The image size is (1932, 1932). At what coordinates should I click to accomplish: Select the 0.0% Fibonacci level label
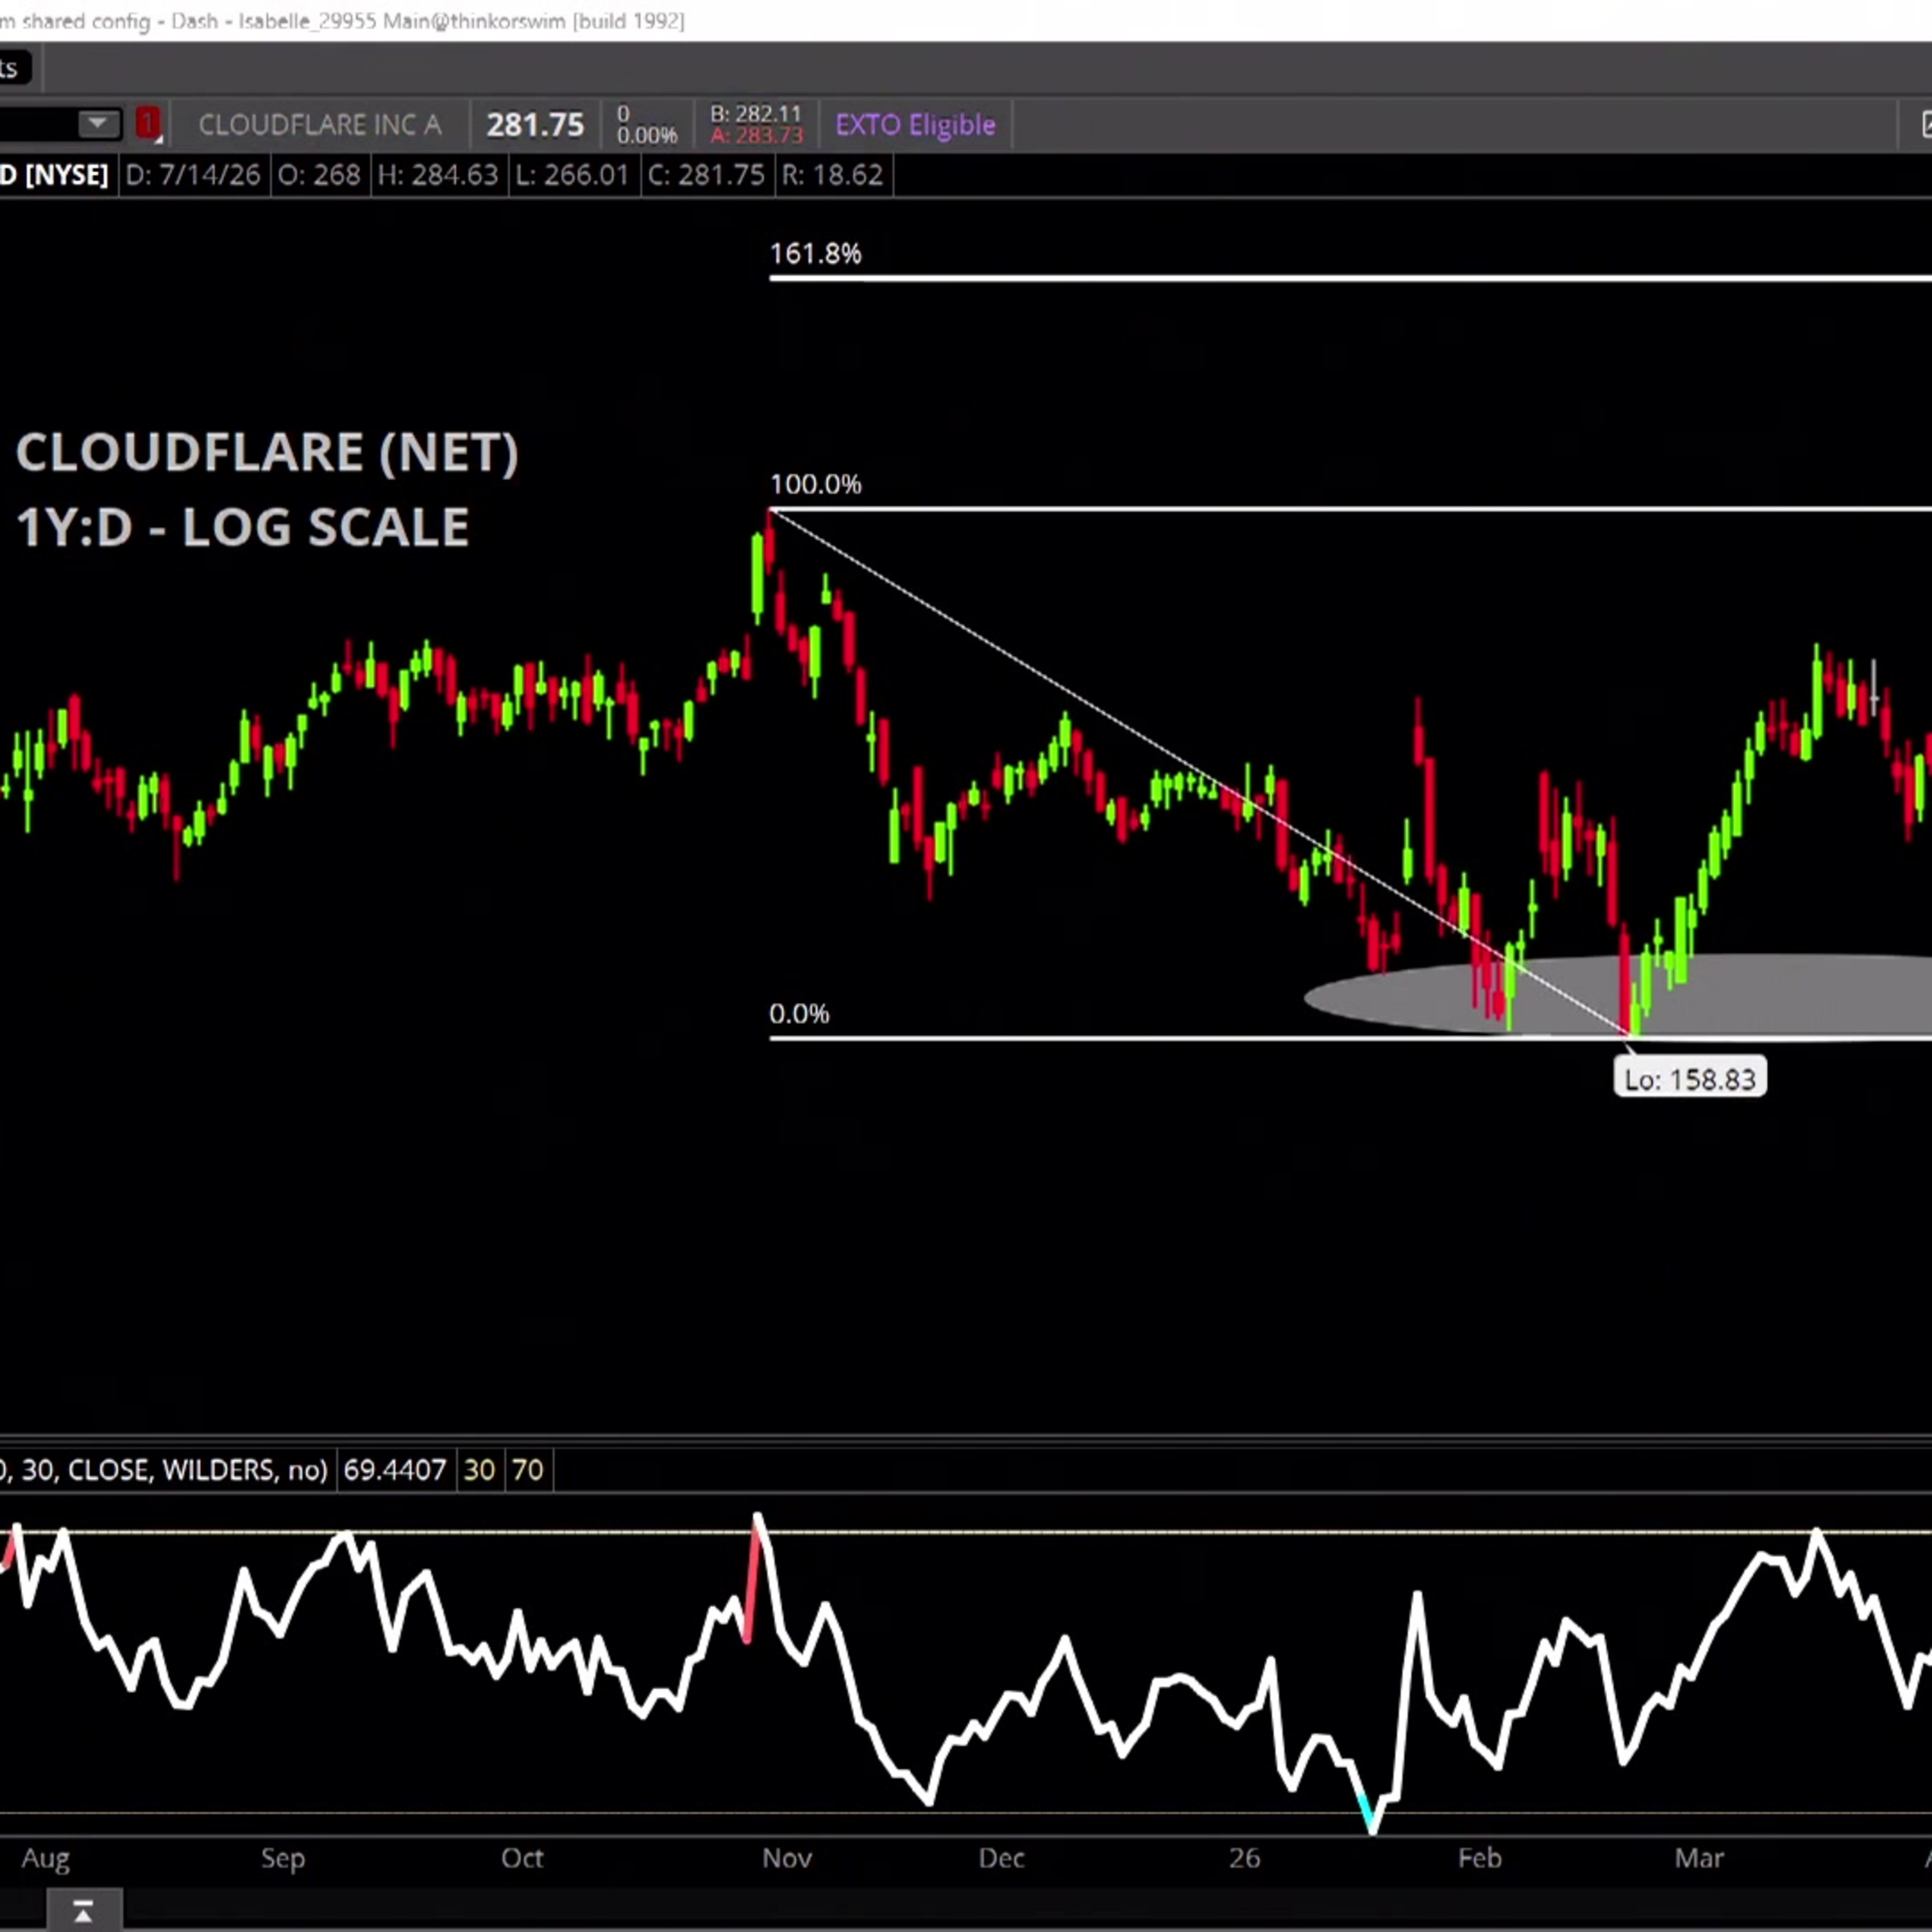pyautogui.click(x=799, y=1014)
